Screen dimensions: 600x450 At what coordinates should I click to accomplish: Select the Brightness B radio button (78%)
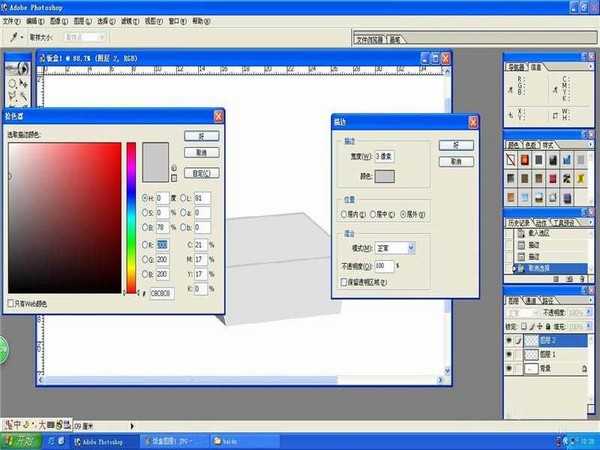pyautogui.click(x=145, y=227)
